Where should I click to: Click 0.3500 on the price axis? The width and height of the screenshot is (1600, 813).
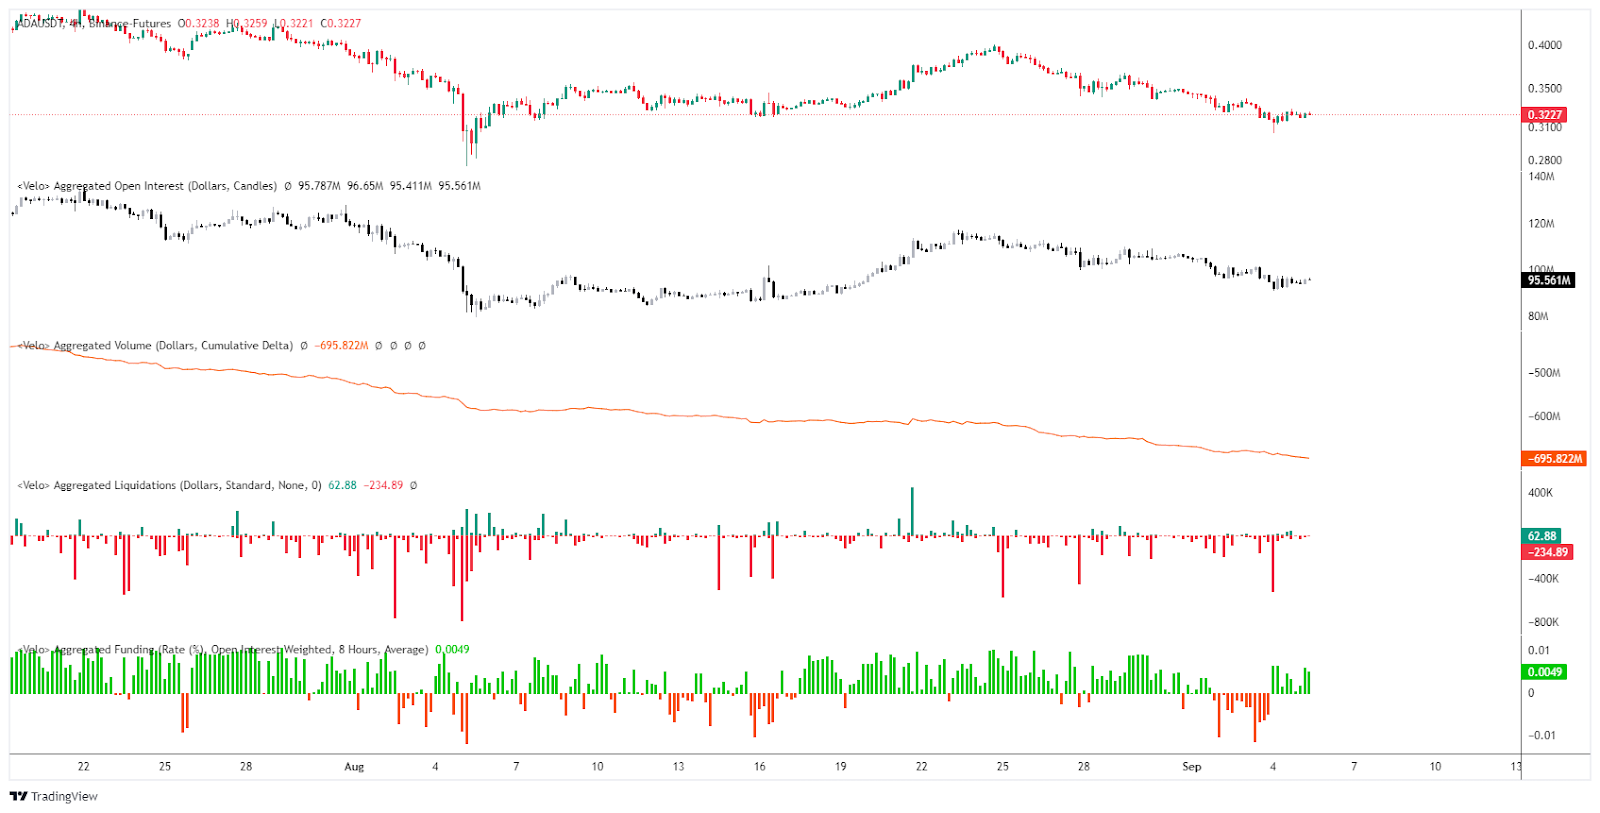click(1545, 88)
